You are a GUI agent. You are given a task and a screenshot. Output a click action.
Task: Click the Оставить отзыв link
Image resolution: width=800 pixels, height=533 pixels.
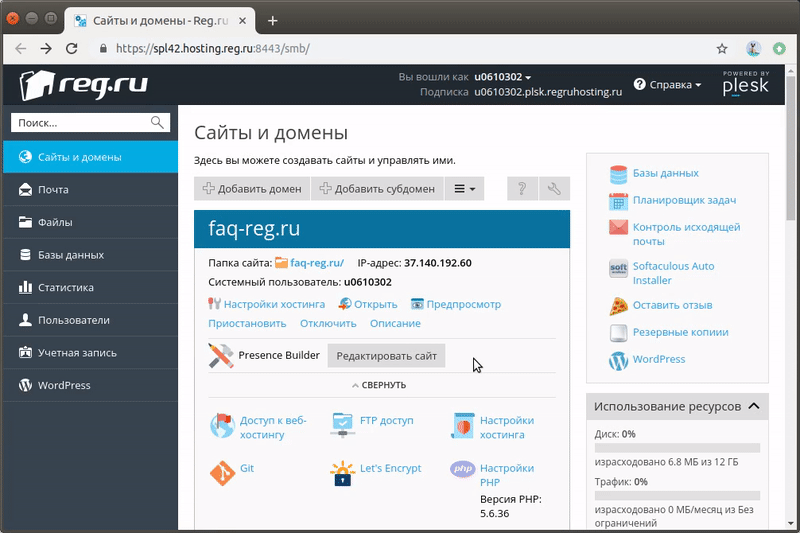coord(672,305)
